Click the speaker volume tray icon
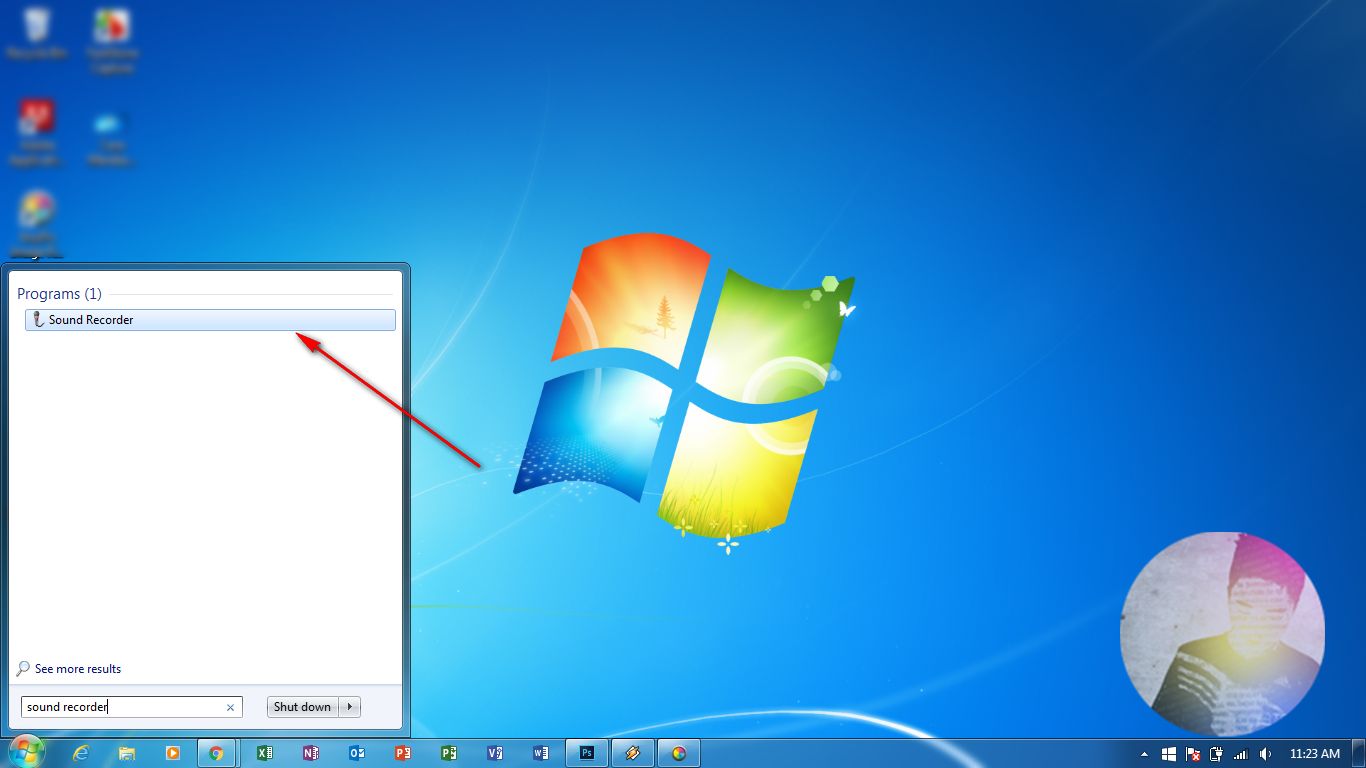1366x768 pixels. coord(1265,754)
